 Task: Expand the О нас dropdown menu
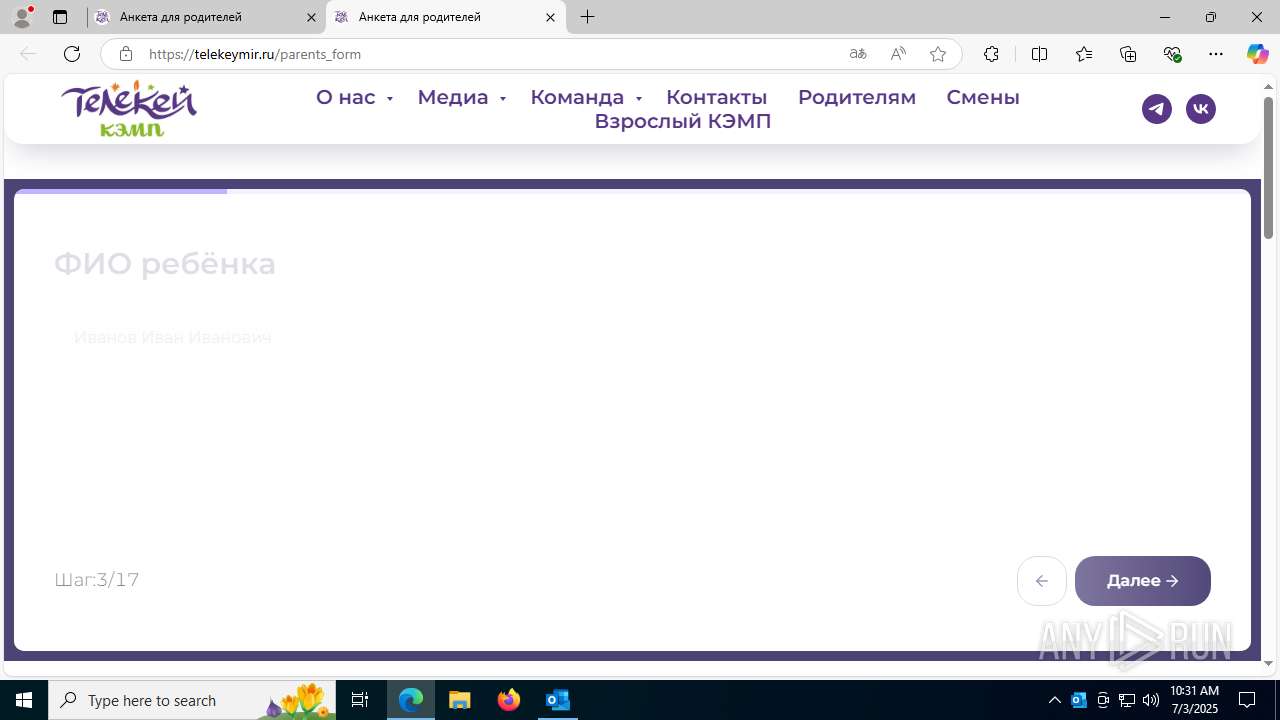[354, 97]
